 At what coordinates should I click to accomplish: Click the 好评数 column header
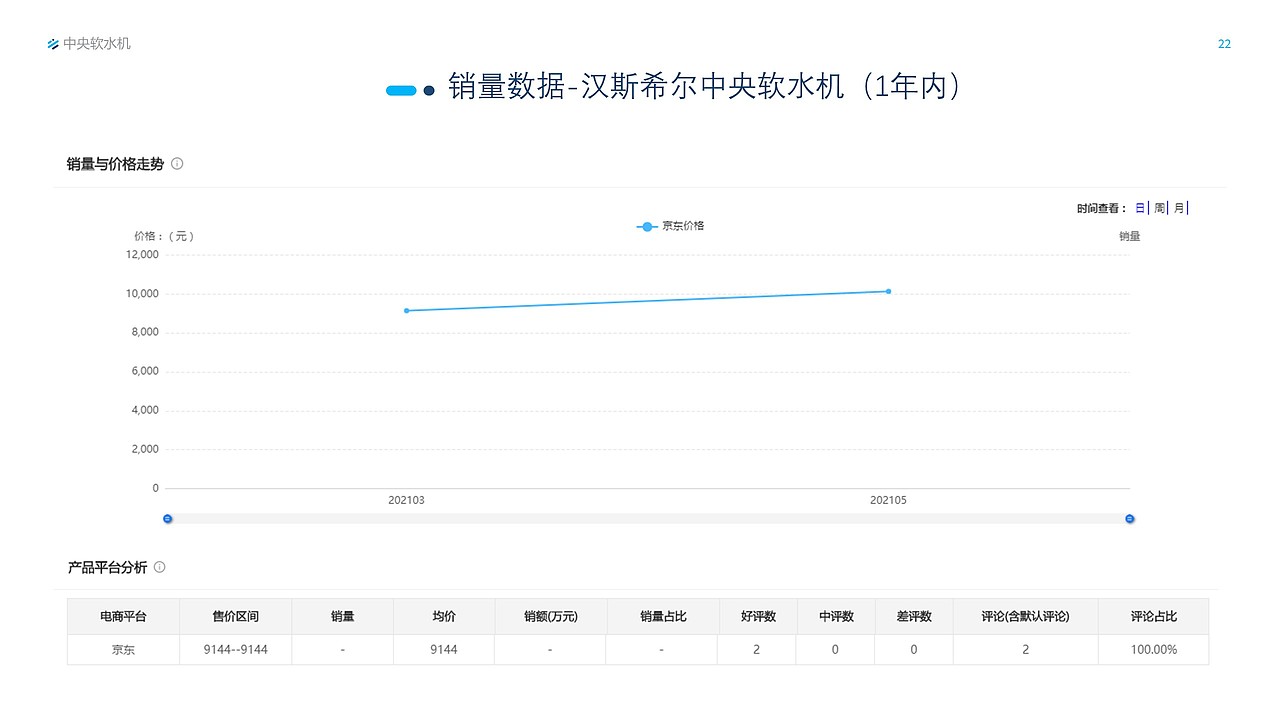pyautogui.click(x=758, y=616)
